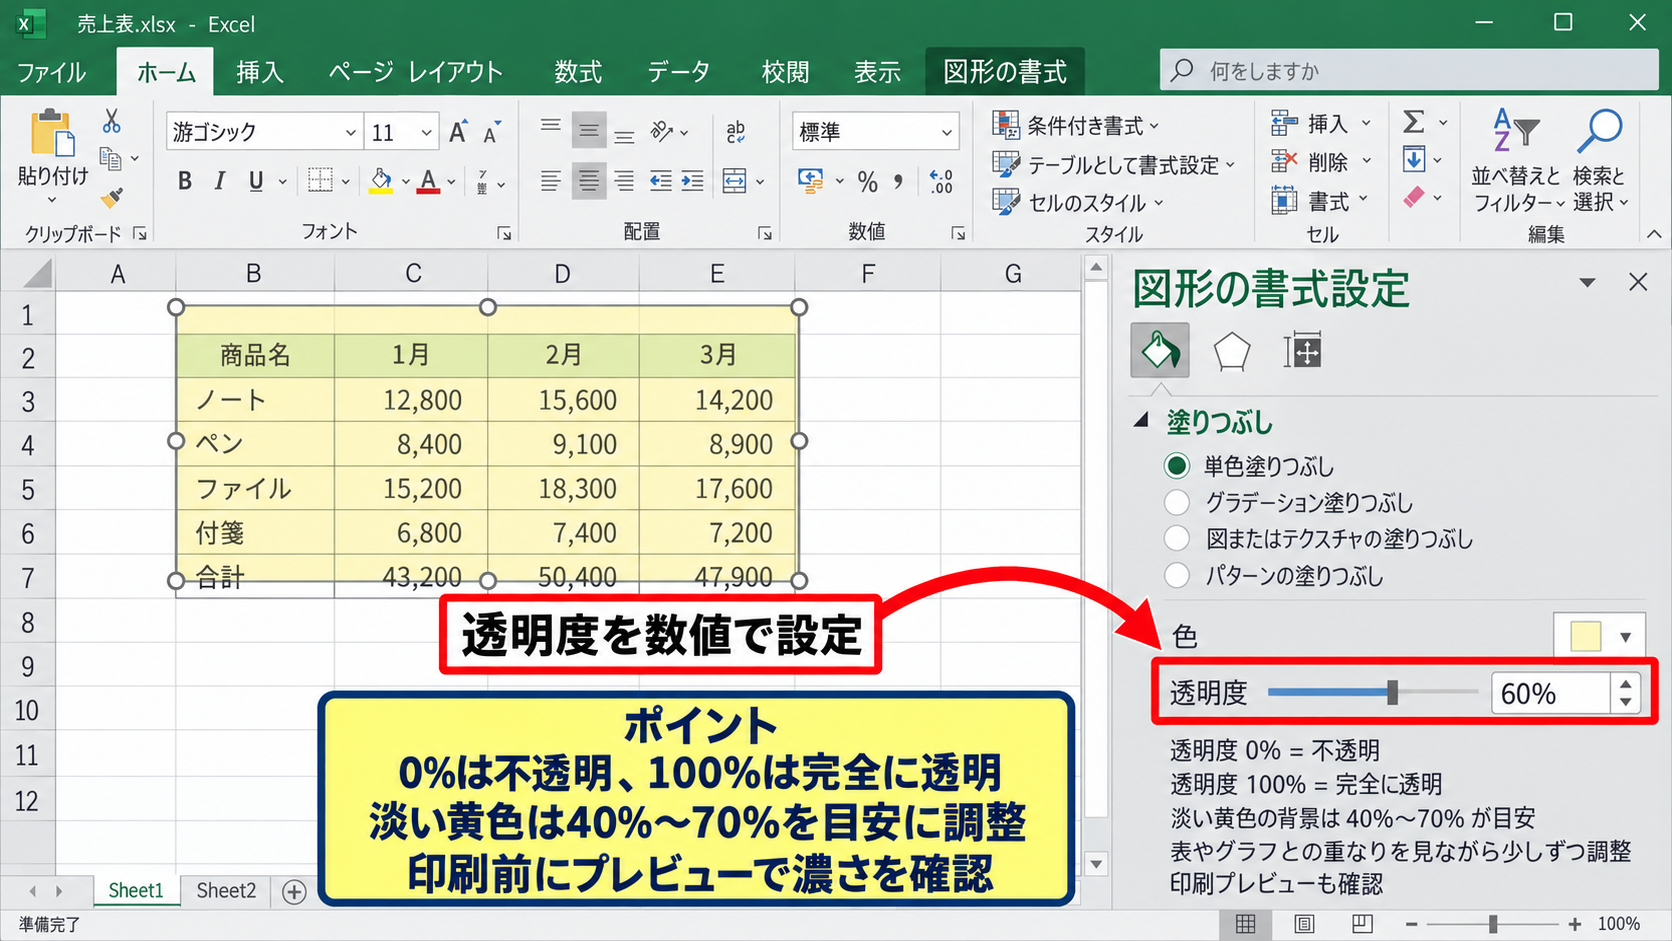Click the increase decimal icon

tap(941, 181)
